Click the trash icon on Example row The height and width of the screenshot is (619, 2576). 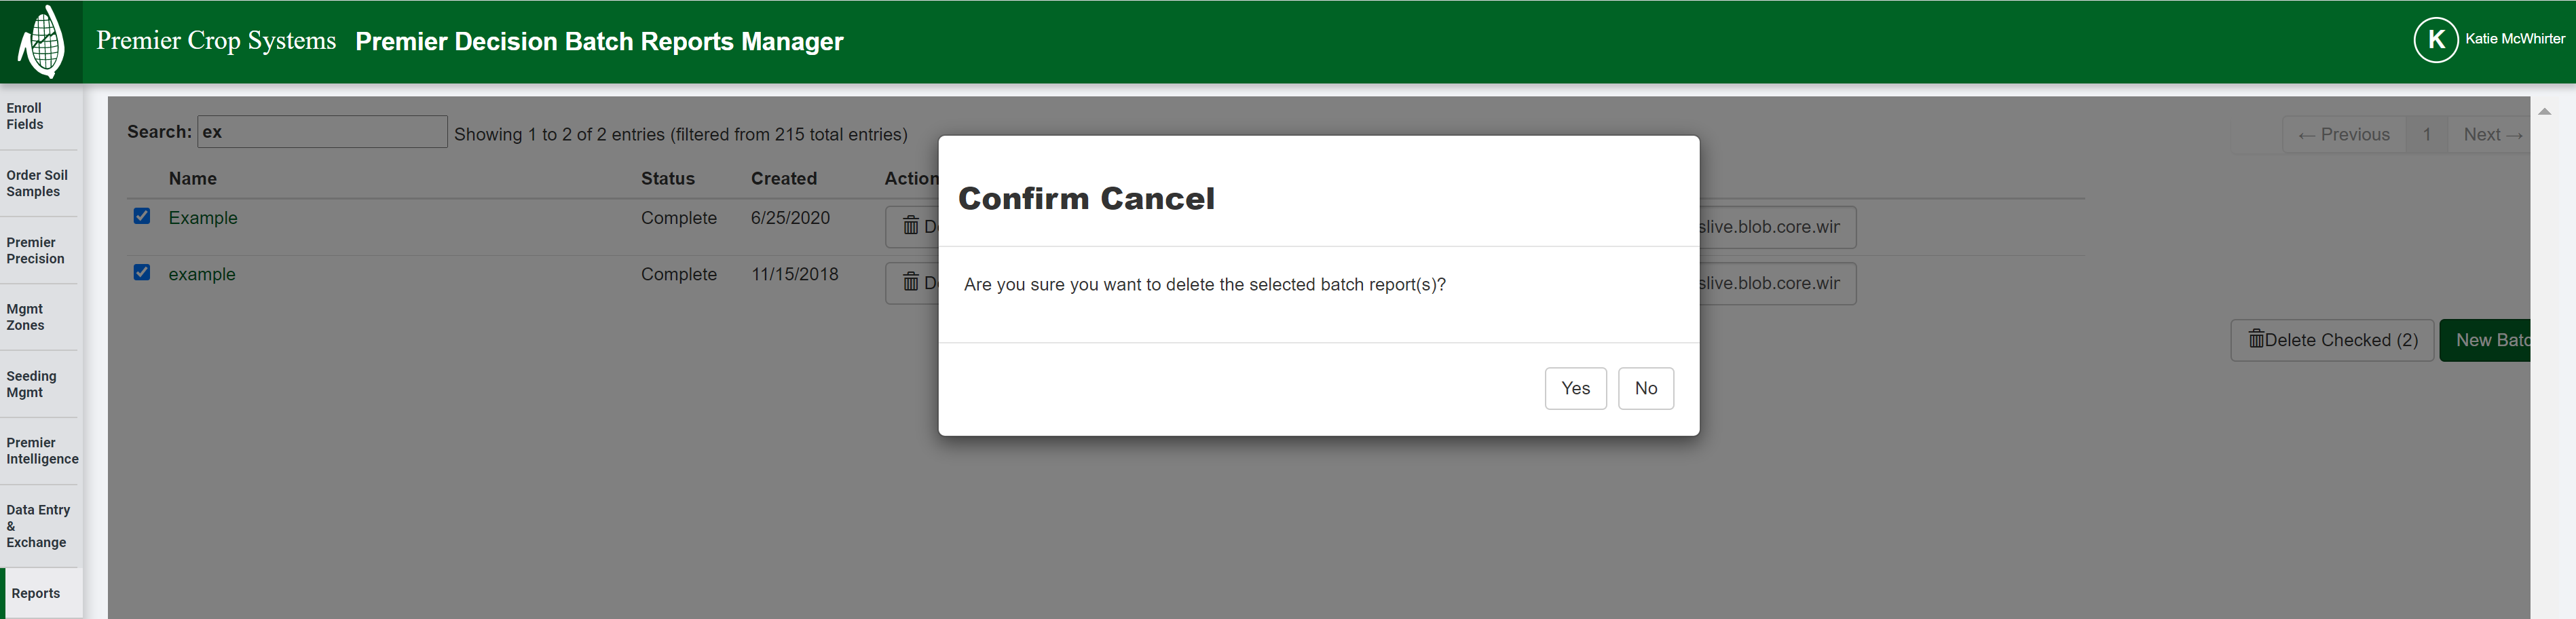pyautogui.click(x=911, y=227)
